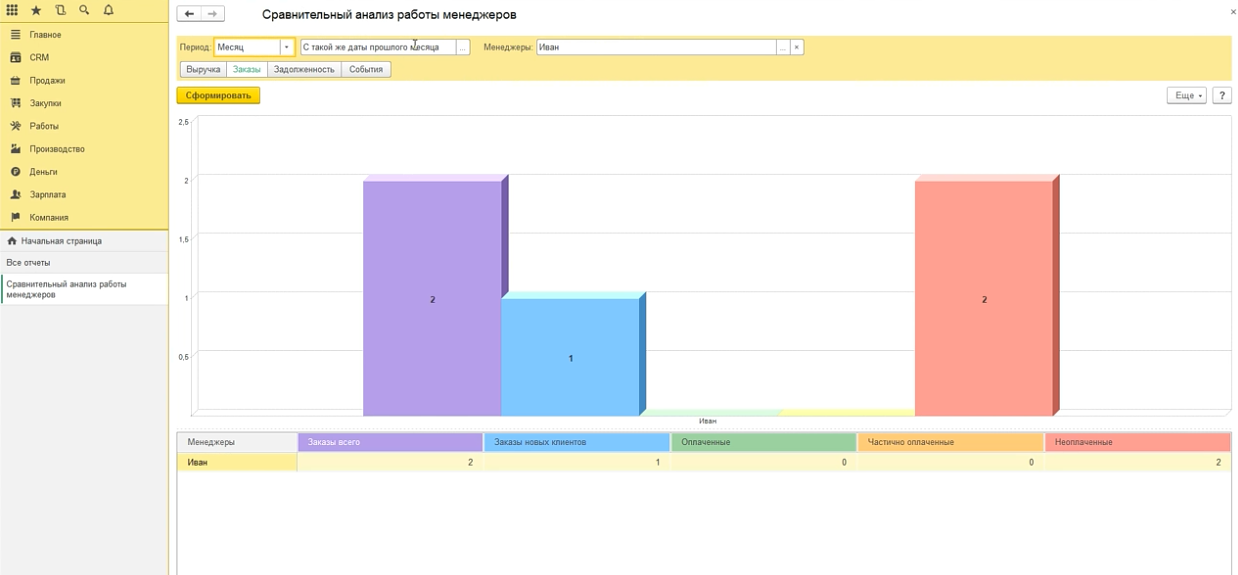Navigate back with left arrow button

pos(189,15)
